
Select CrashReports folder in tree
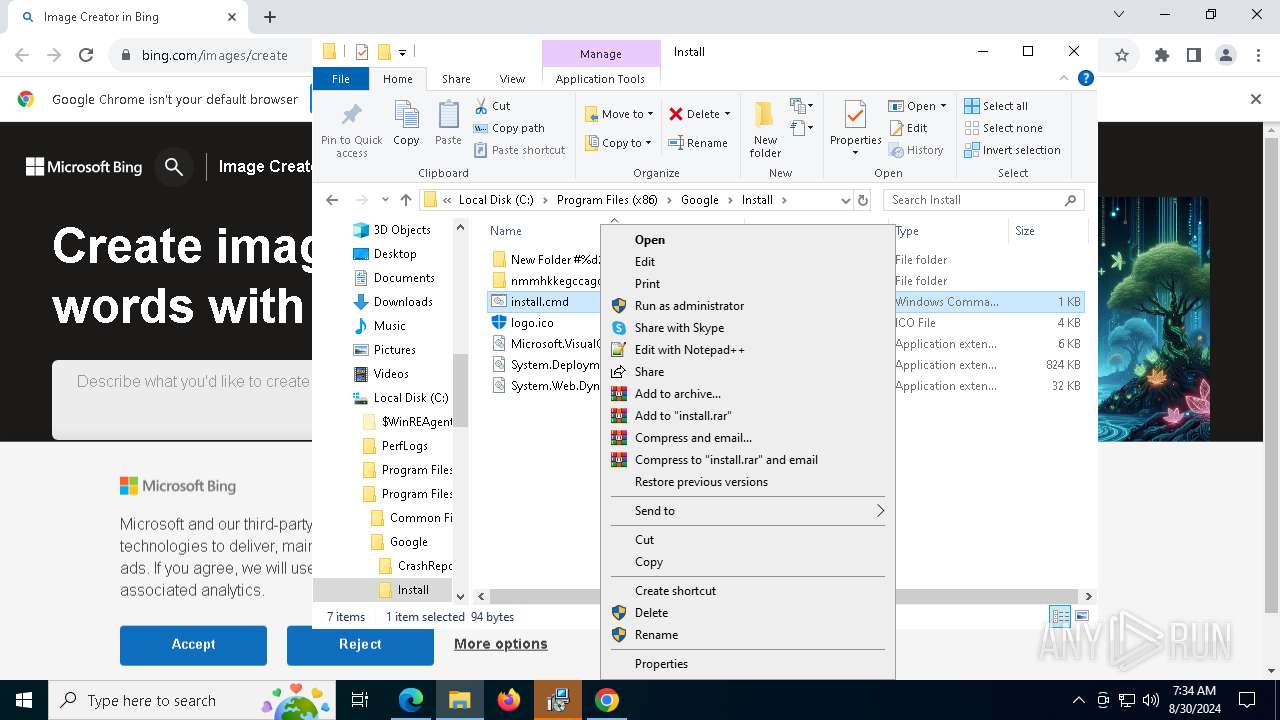(424, 566)
